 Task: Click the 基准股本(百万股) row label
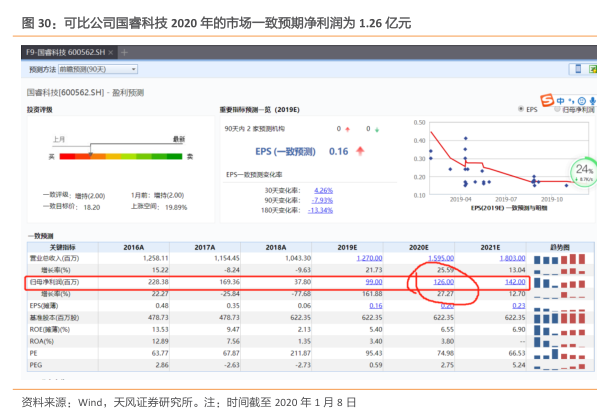pyautogui.click(x=54, y=318)
